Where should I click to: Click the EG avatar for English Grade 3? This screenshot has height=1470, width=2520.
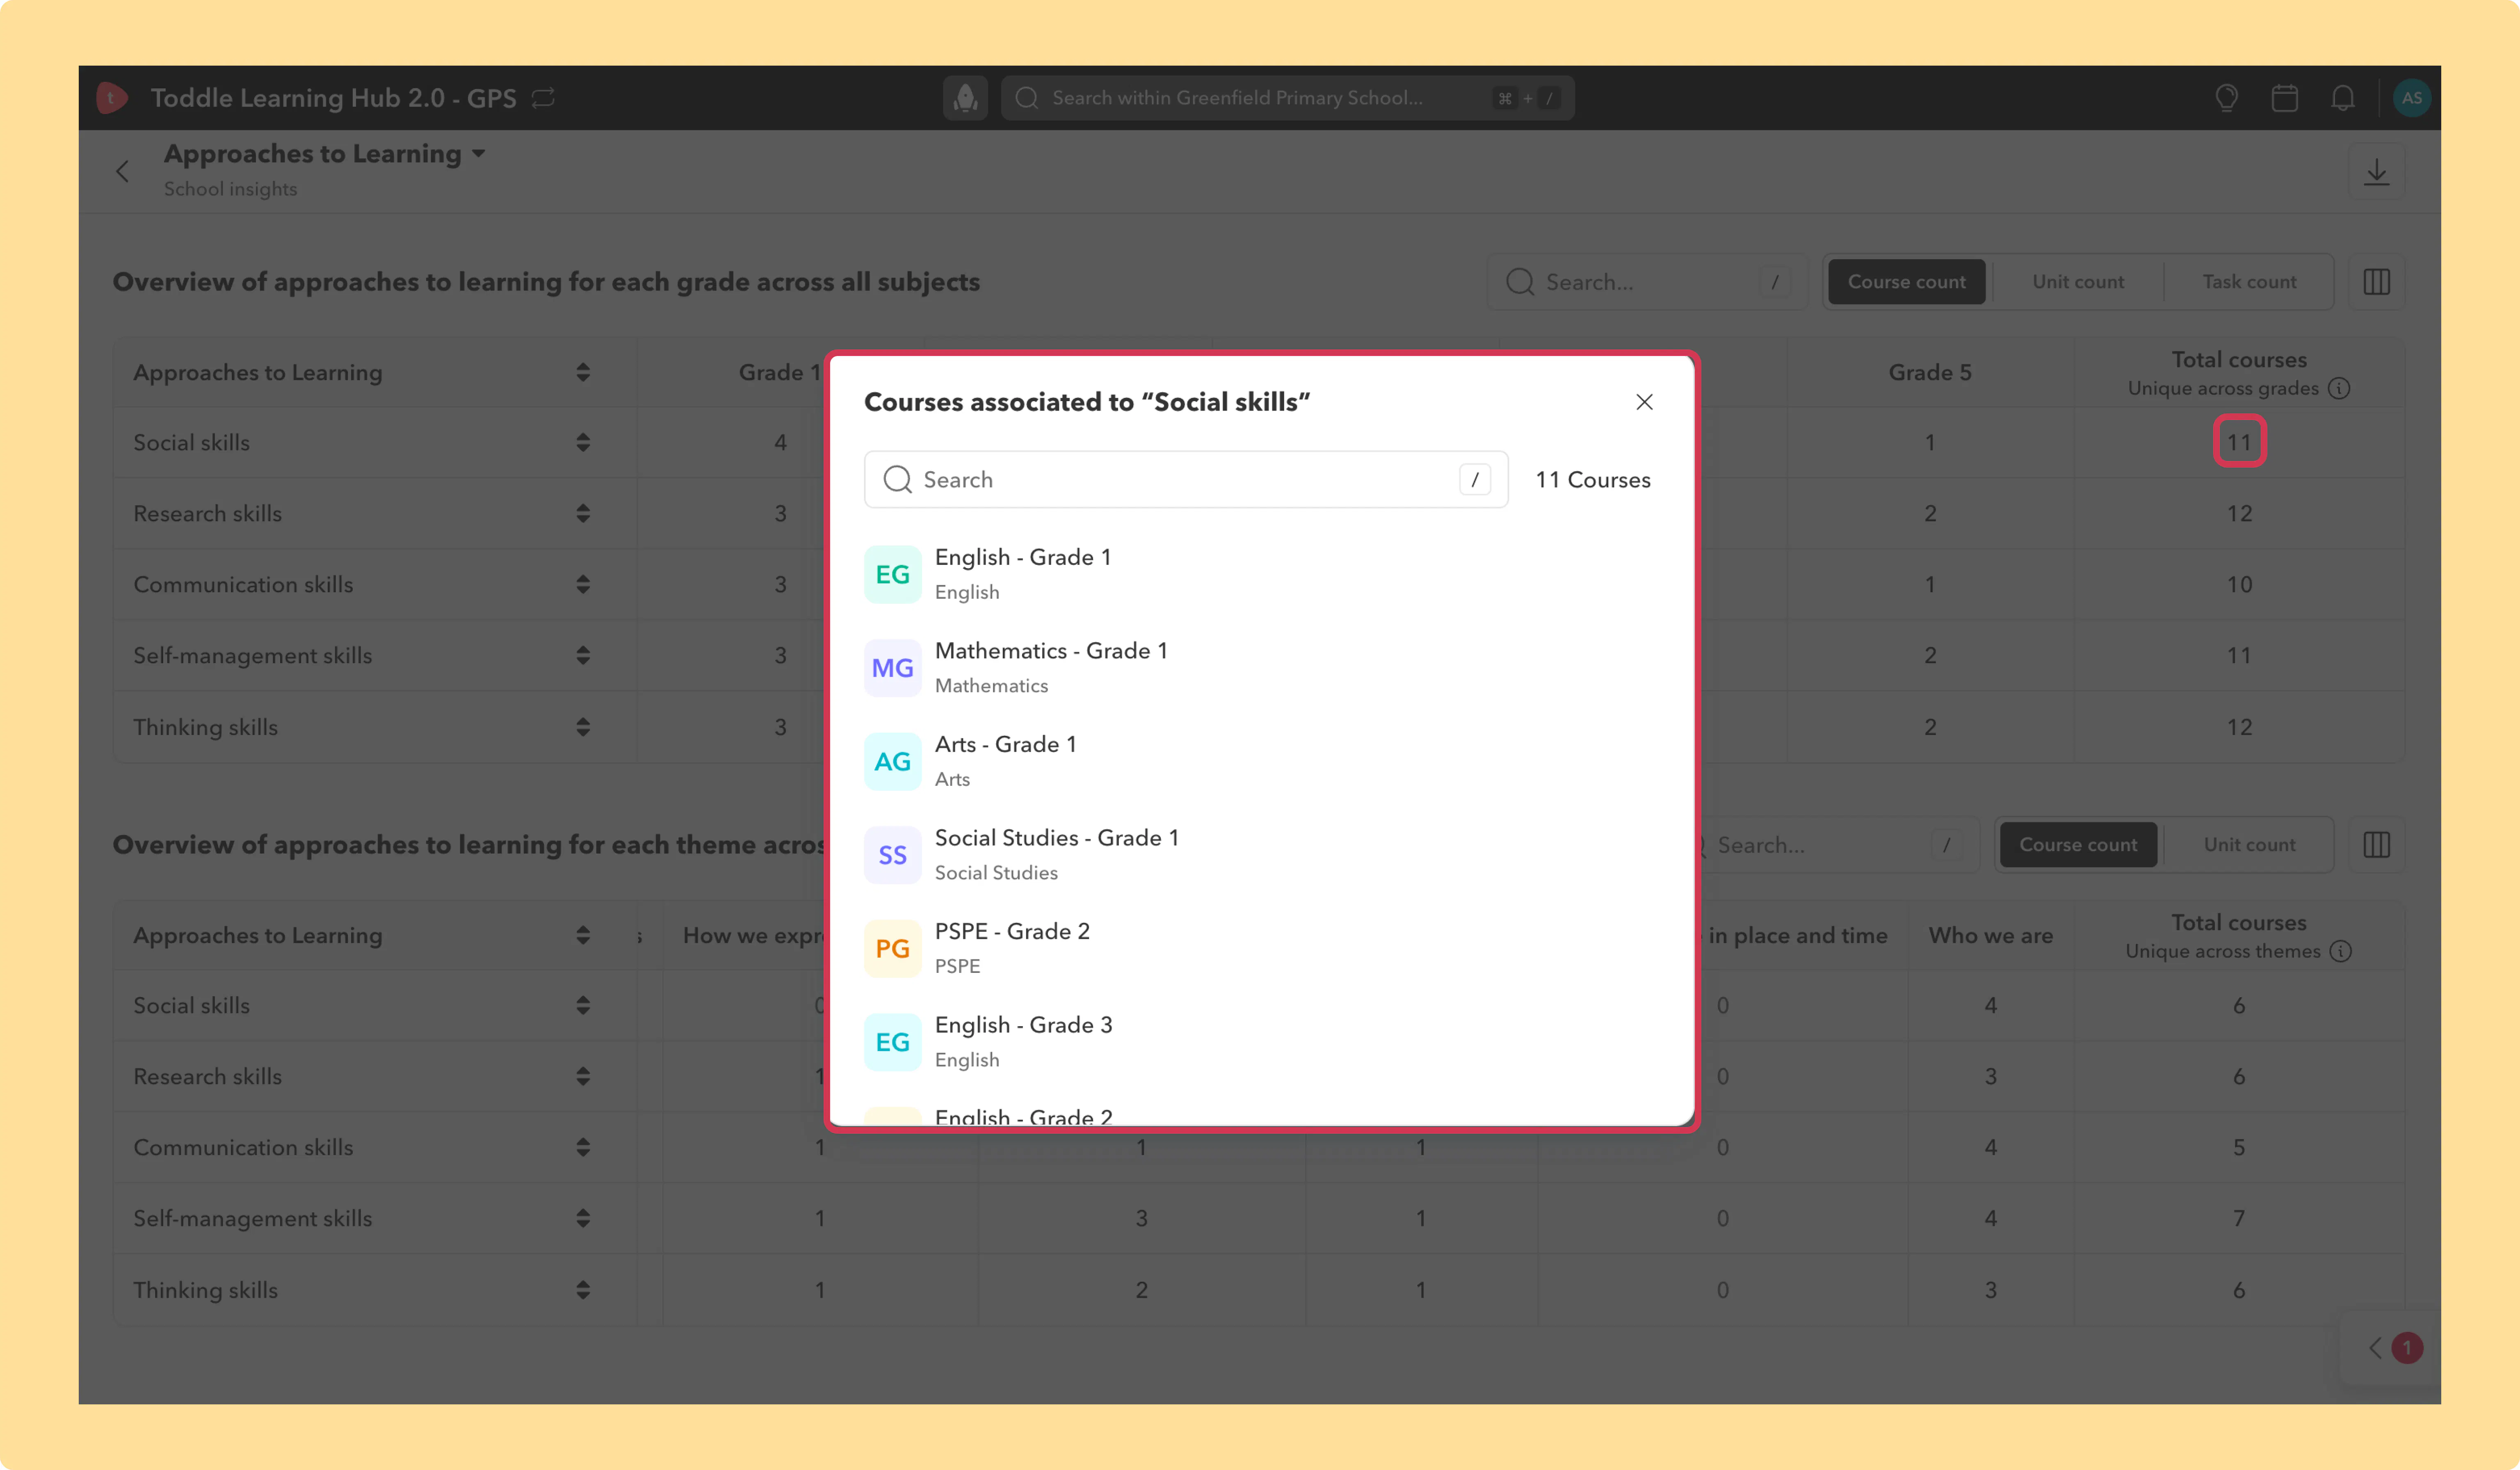(x=893, y=1042)
